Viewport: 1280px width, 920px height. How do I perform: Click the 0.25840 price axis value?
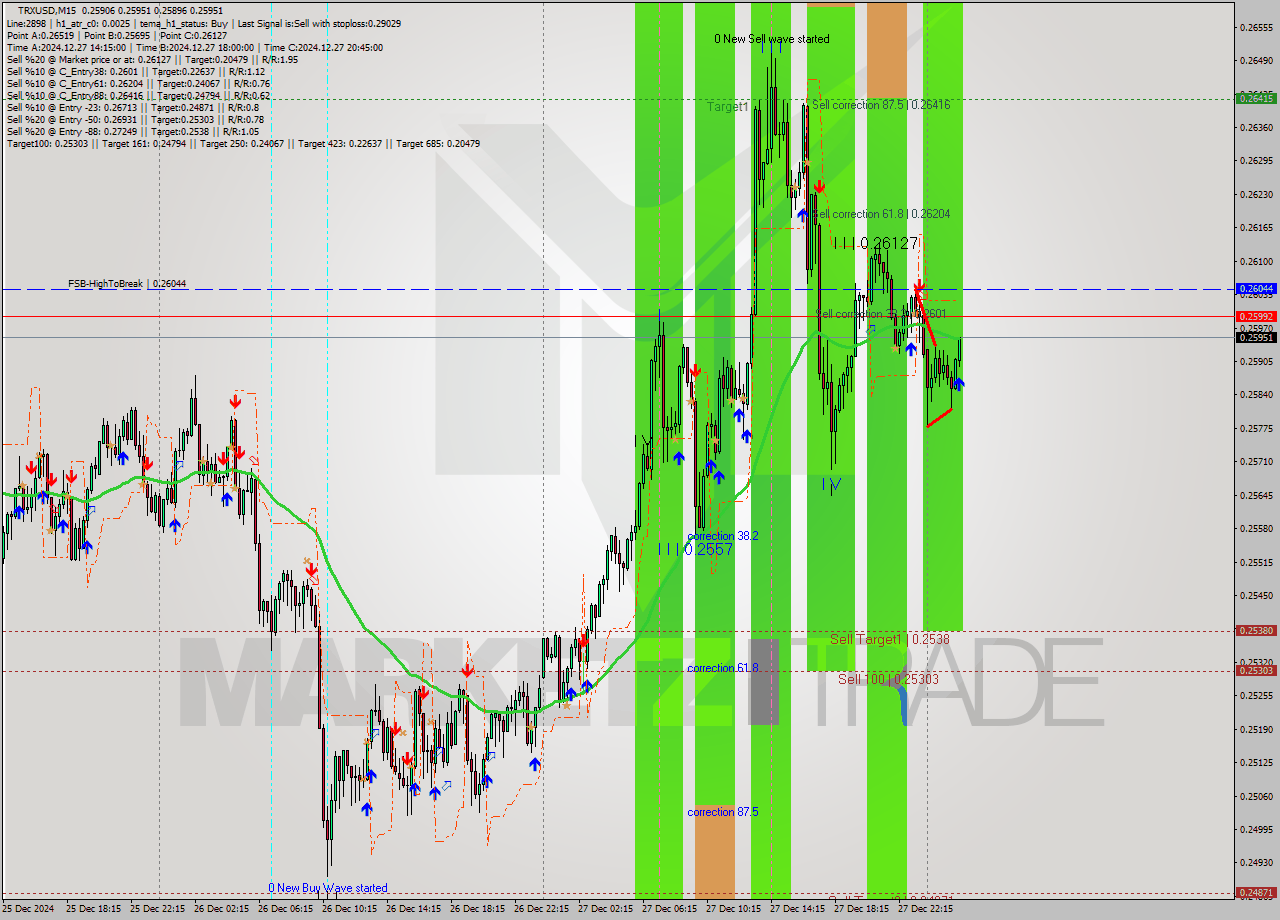(1256, 394)
